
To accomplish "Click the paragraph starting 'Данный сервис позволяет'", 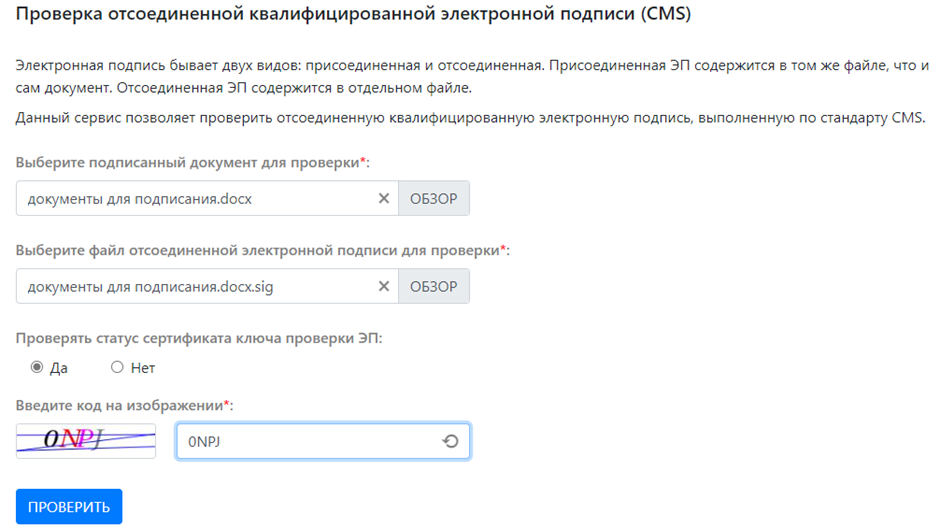I will pos(470,118).
